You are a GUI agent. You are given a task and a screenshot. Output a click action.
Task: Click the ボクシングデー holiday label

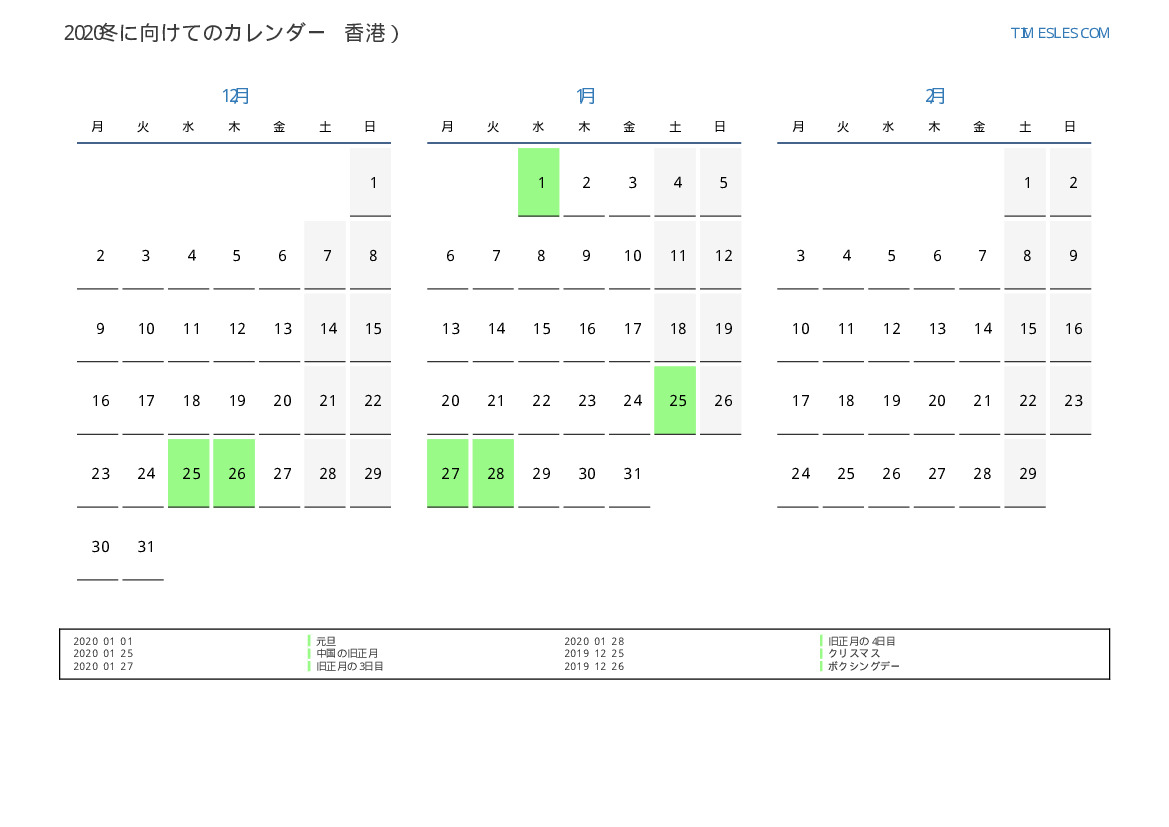point(863,667)
